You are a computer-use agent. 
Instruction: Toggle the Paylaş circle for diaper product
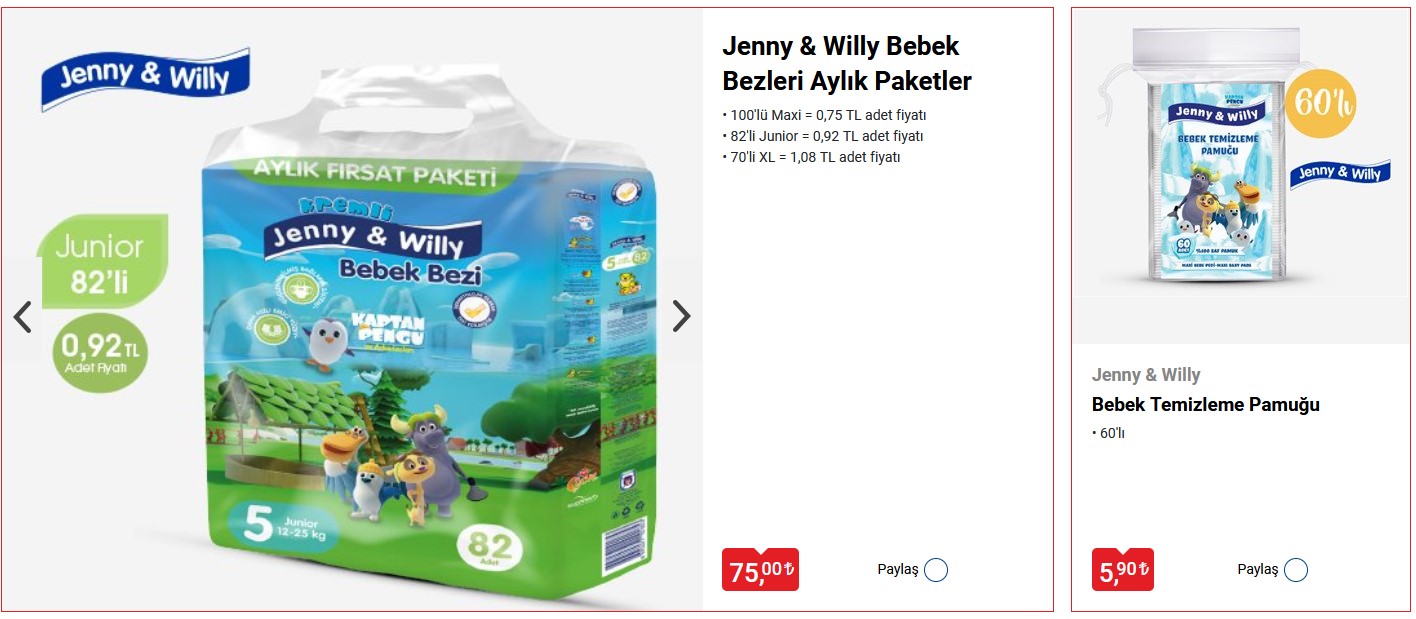point(936,570)
